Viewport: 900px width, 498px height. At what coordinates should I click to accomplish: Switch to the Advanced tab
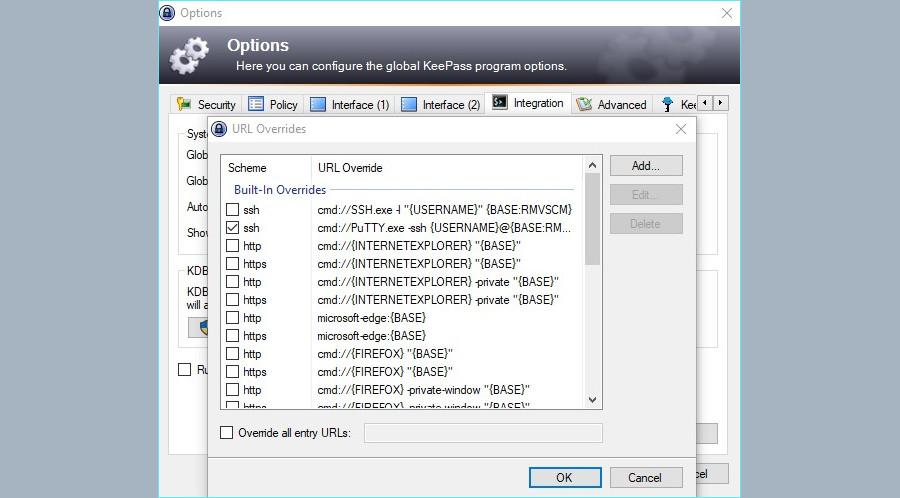point(612,104)
